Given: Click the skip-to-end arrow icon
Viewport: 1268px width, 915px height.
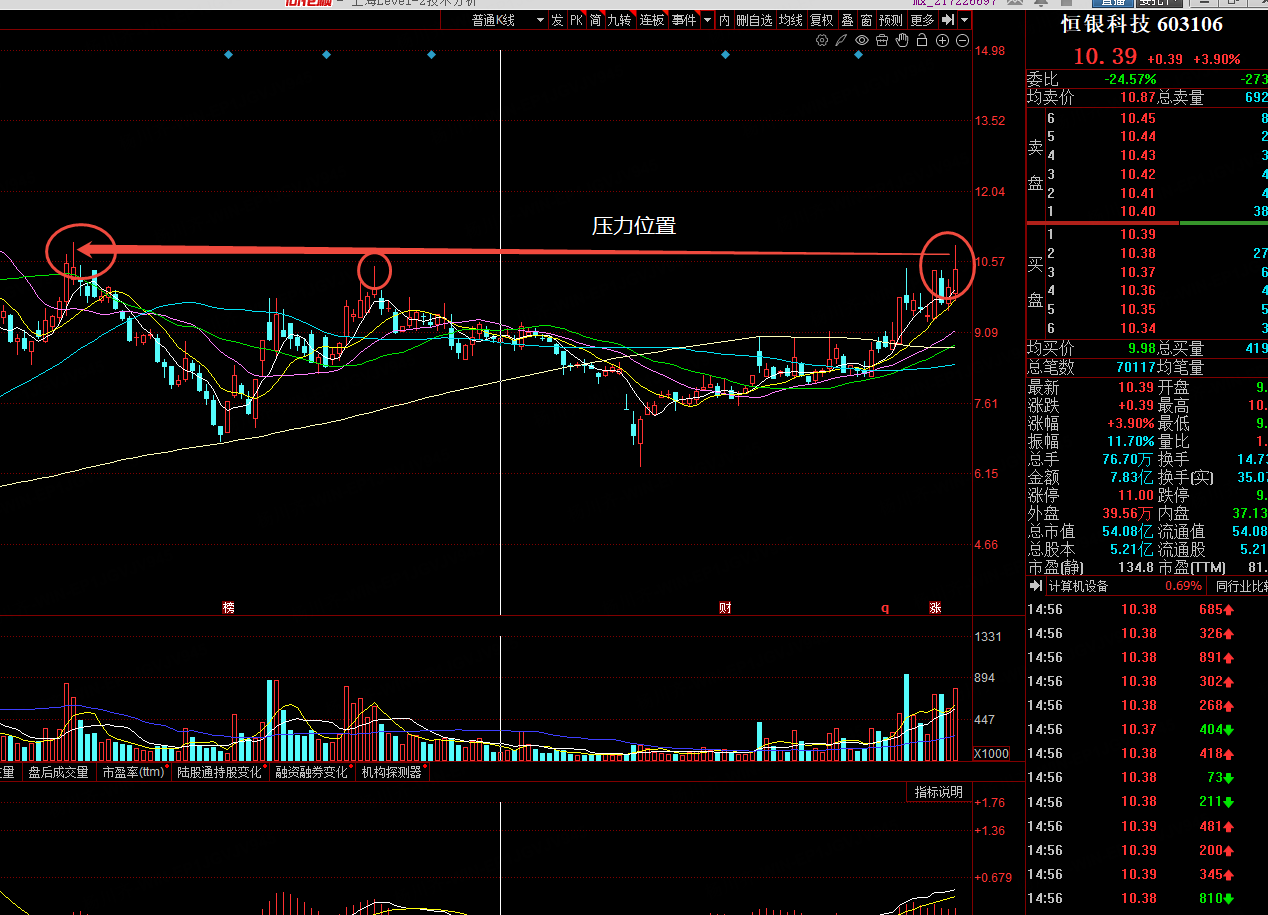Looking at the screenshot, I should (947, 20).
